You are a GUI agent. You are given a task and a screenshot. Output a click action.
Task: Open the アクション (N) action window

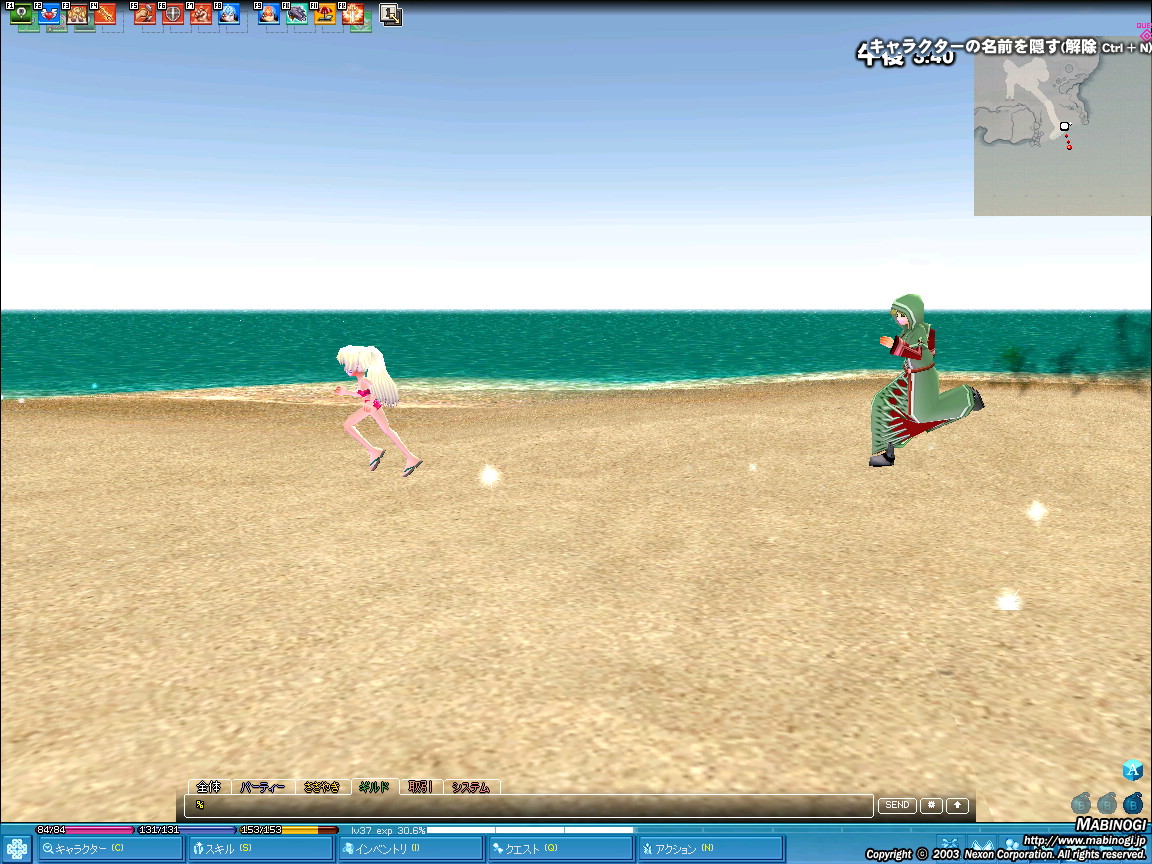pos(710,849)
